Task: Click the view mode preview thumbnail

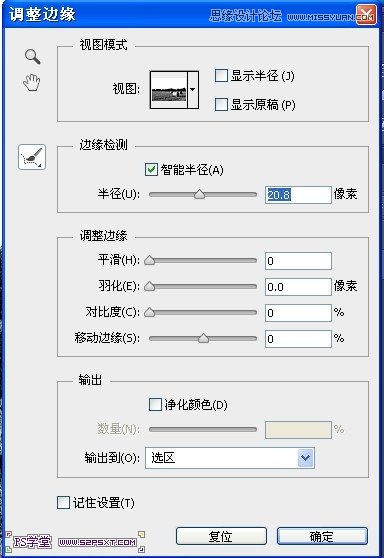Action: [169, 90]
